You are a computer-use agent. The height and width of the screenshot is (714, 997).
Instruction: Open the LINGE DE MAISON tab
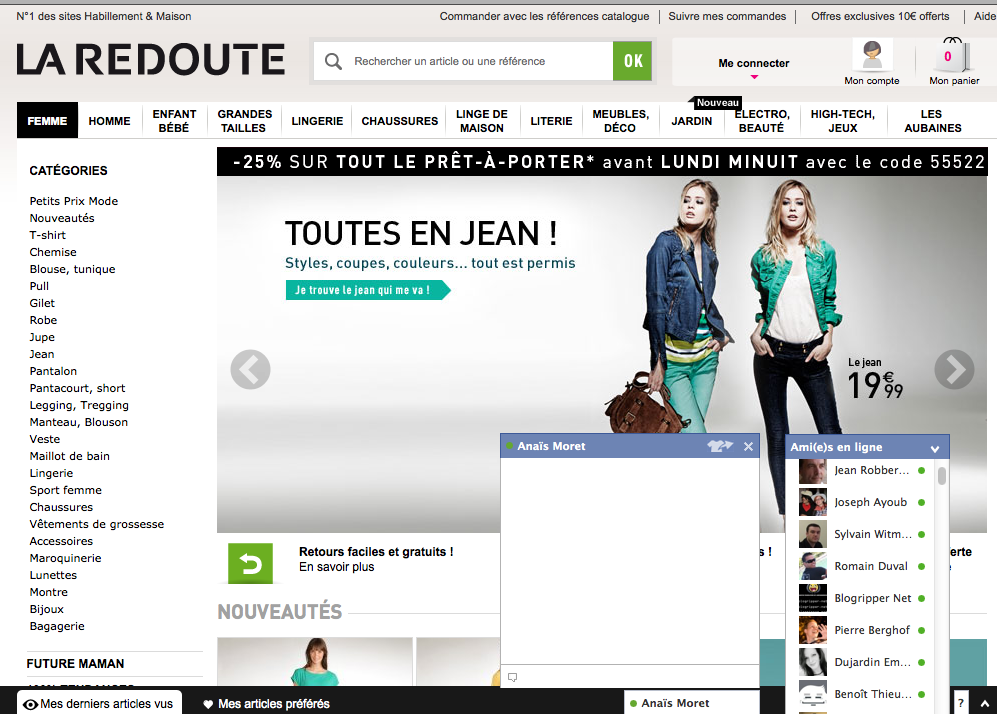(481, 121)
